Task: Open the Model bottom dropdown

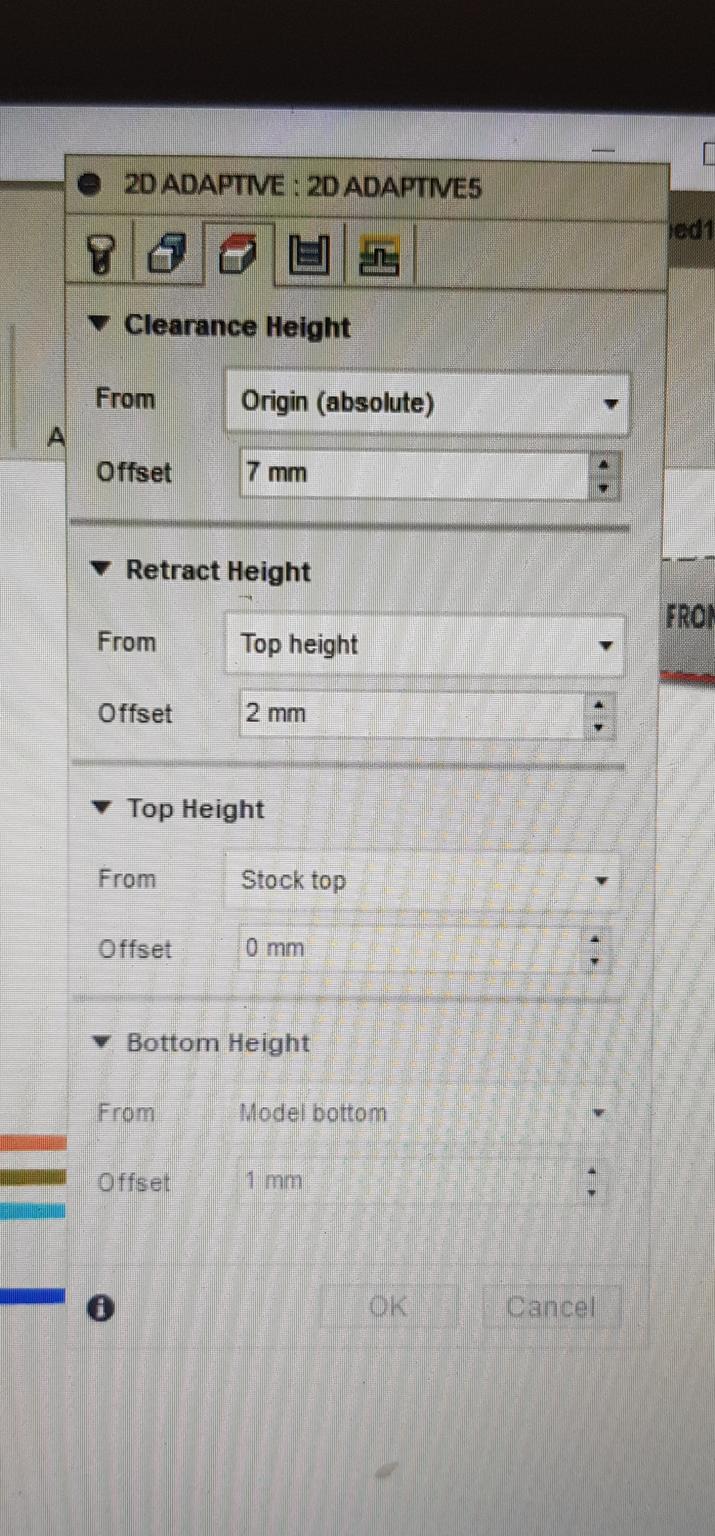Action: [417, 1113]
